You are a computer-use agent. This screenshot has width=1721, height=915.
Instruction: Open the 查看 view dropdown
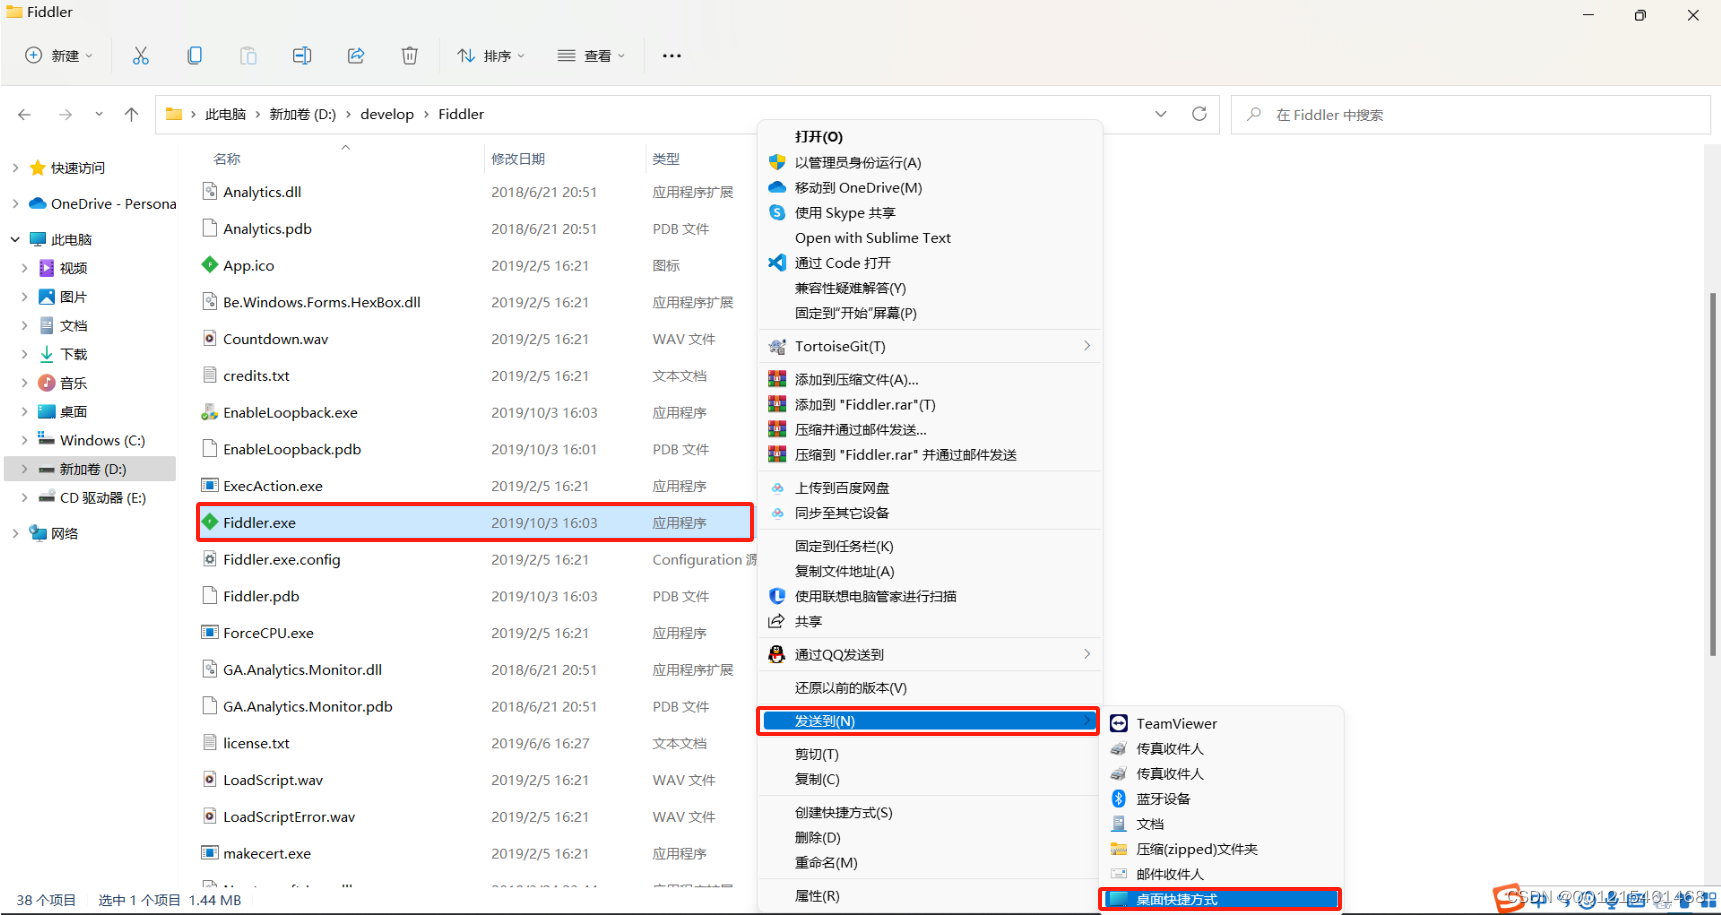pyautogui.click(x=591, y=56)
